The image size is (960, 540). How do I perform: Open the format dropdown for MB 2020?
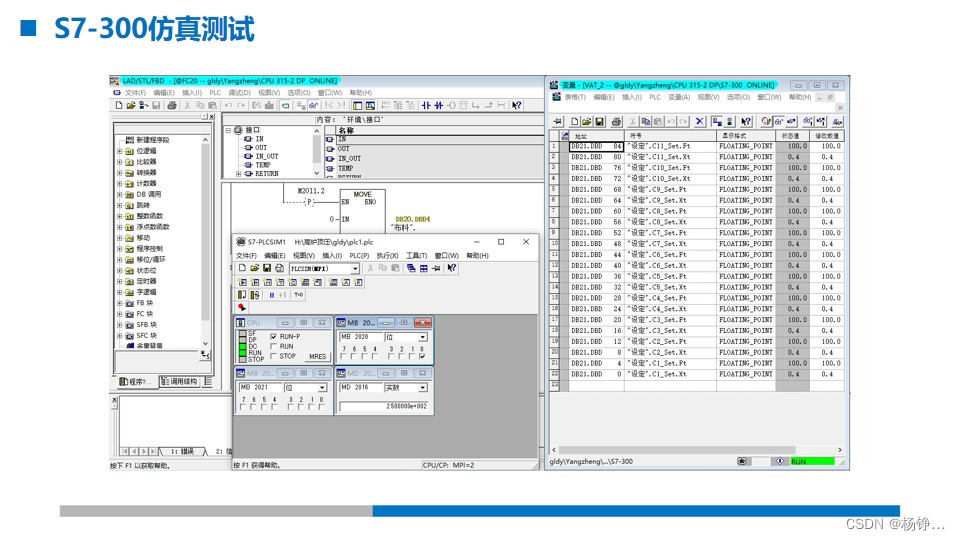click(x=422, y=337)
